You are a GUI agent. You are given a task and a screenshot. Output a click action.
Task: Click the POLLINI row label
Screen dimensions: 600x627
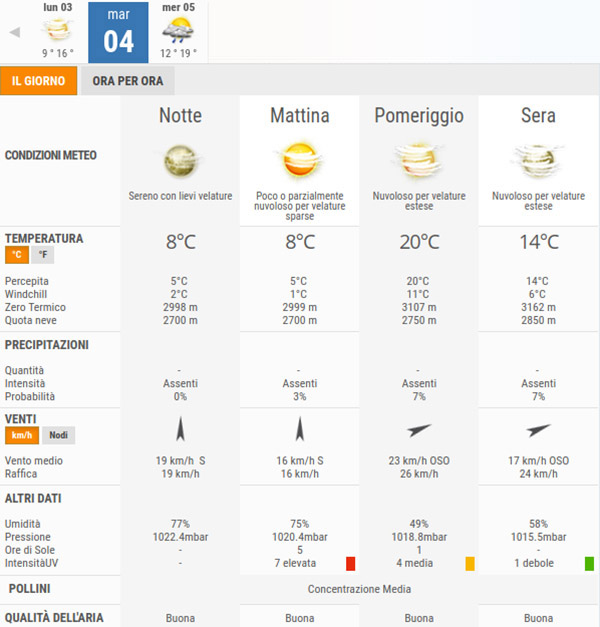tap(30, 589)
